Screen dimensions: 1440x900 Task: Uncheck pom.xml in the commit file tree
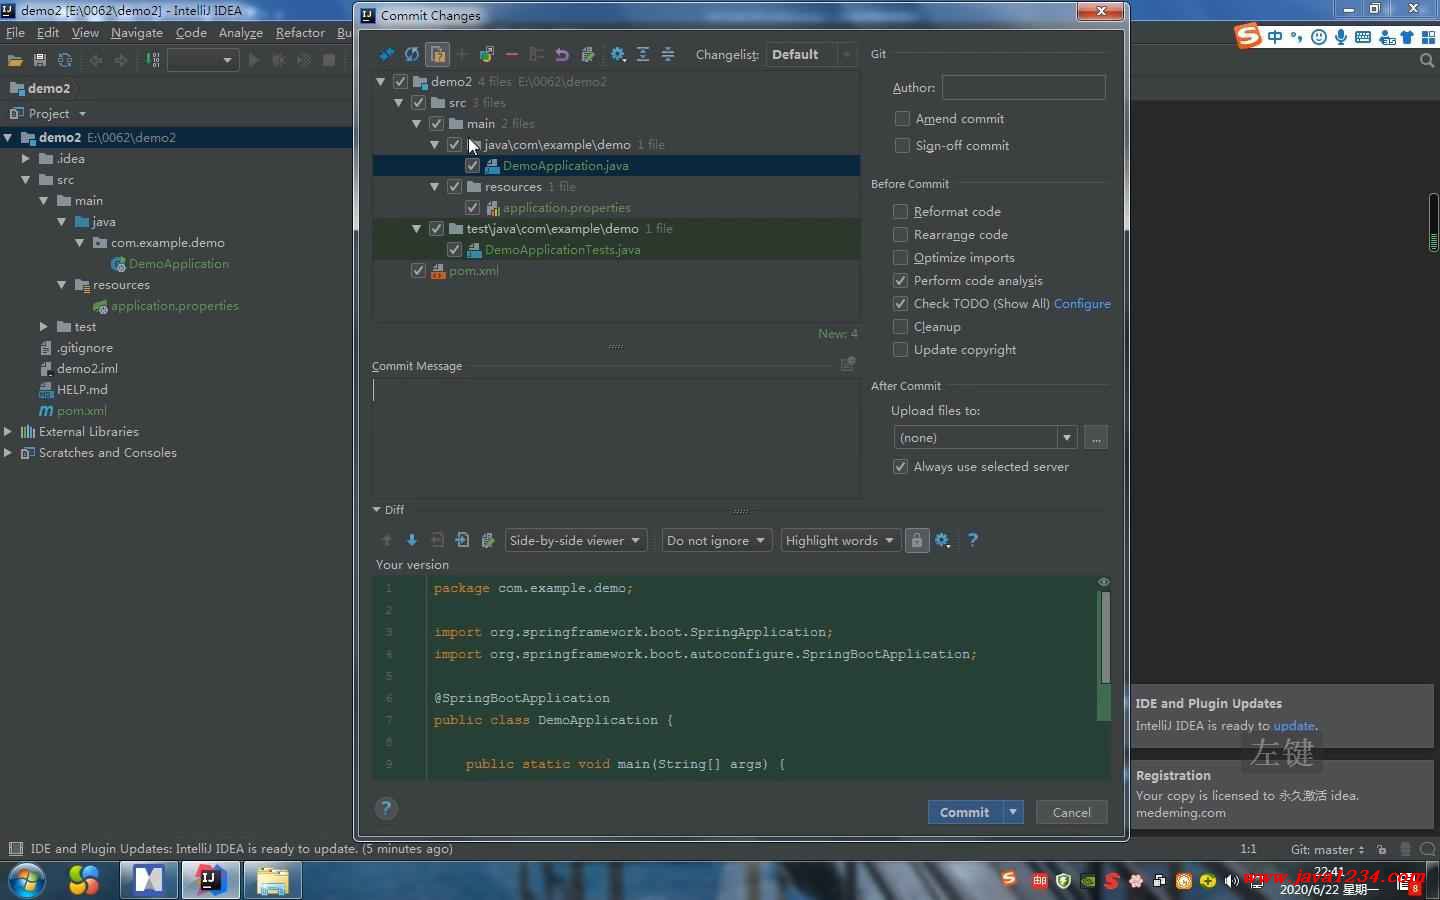418,270
